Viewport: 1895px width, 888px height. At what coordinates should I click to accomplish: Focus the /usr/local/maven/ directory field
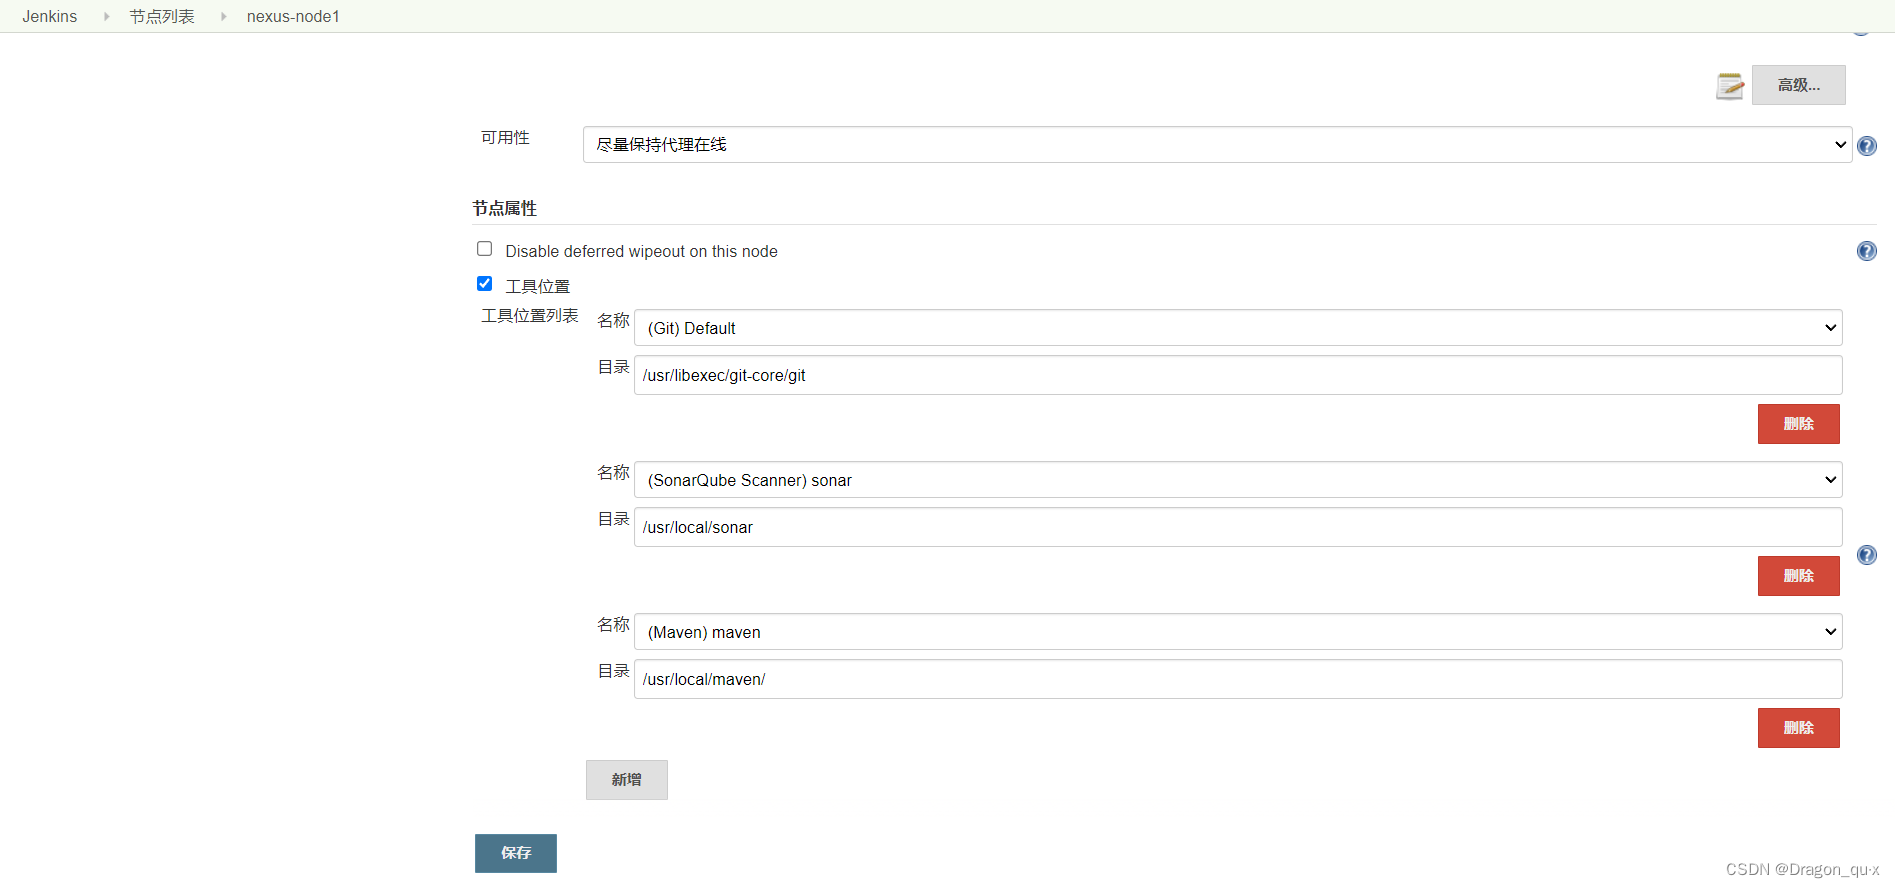click(1238, 679)
